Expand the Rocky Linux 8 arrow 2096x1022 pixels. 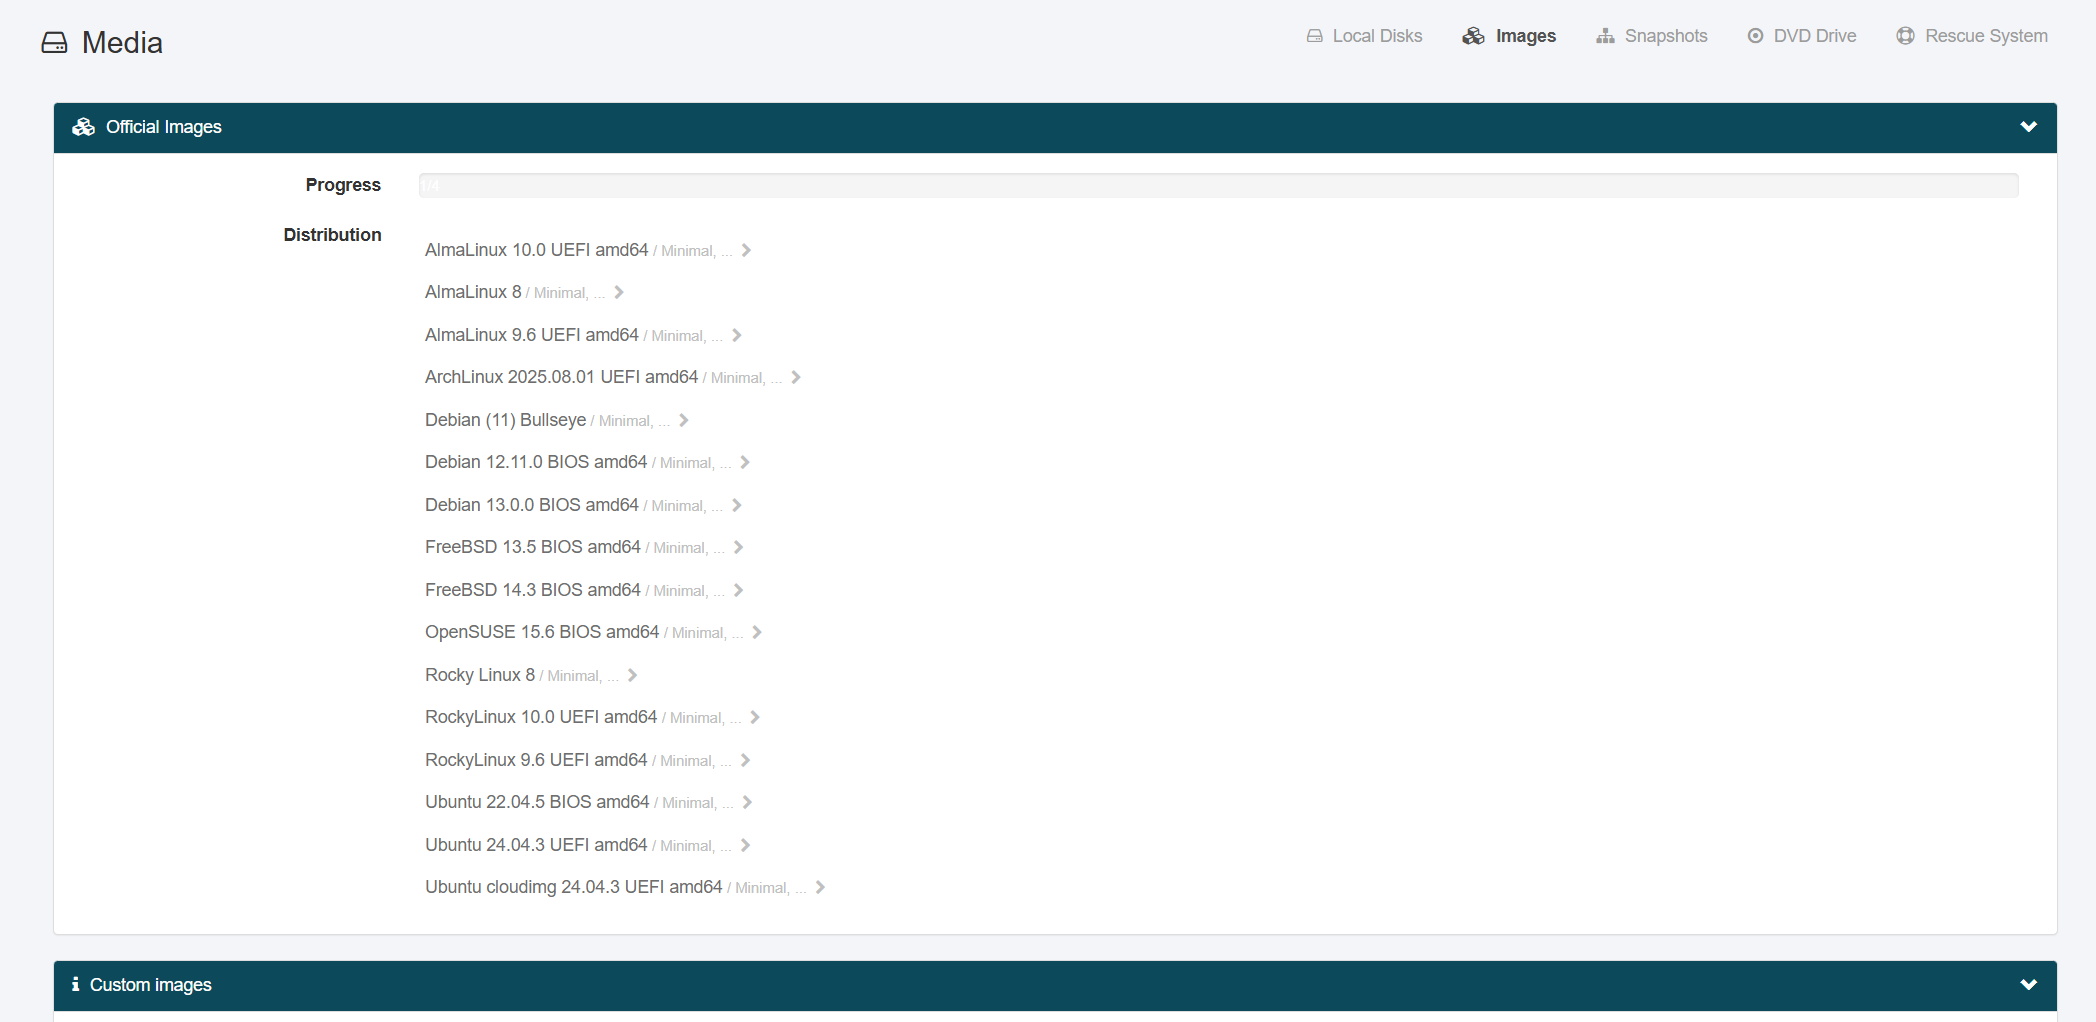point(632,675)
